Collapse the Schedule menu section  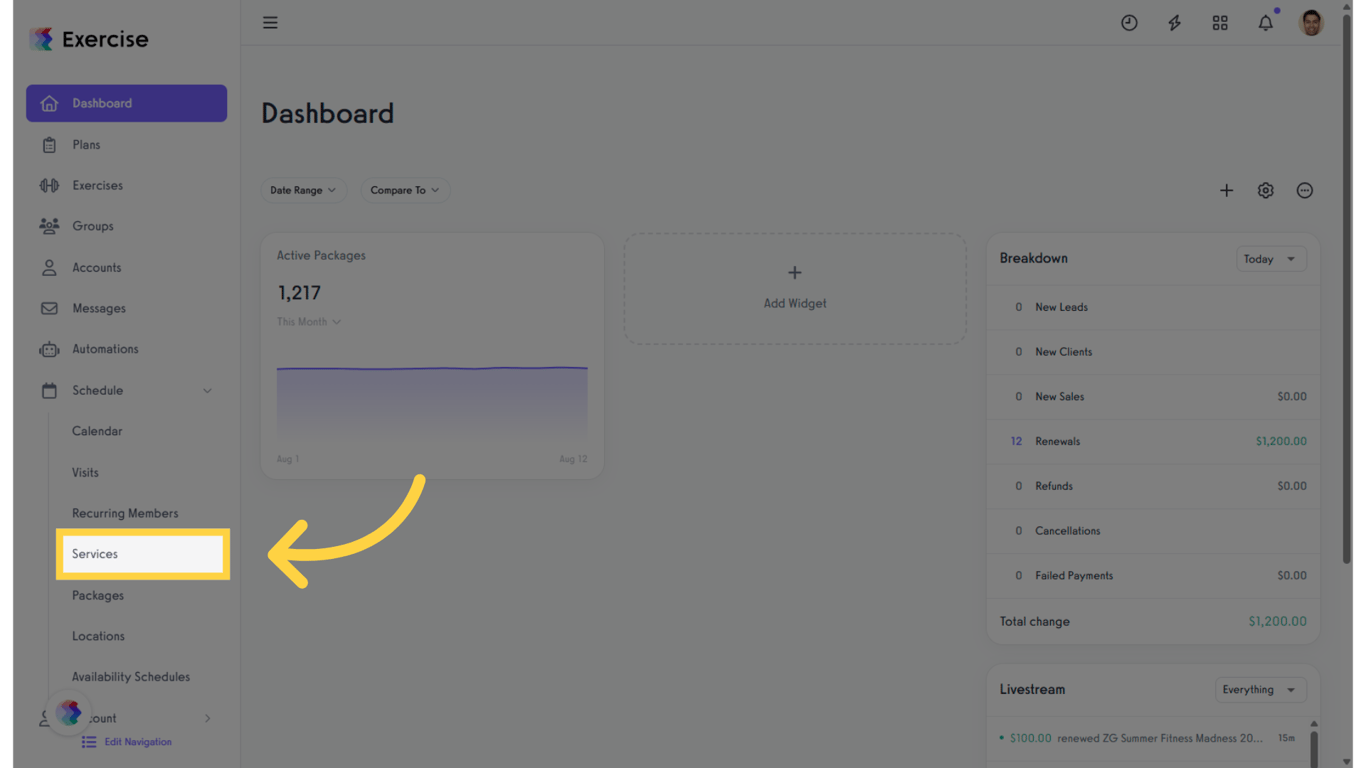(x=207, y=391)
